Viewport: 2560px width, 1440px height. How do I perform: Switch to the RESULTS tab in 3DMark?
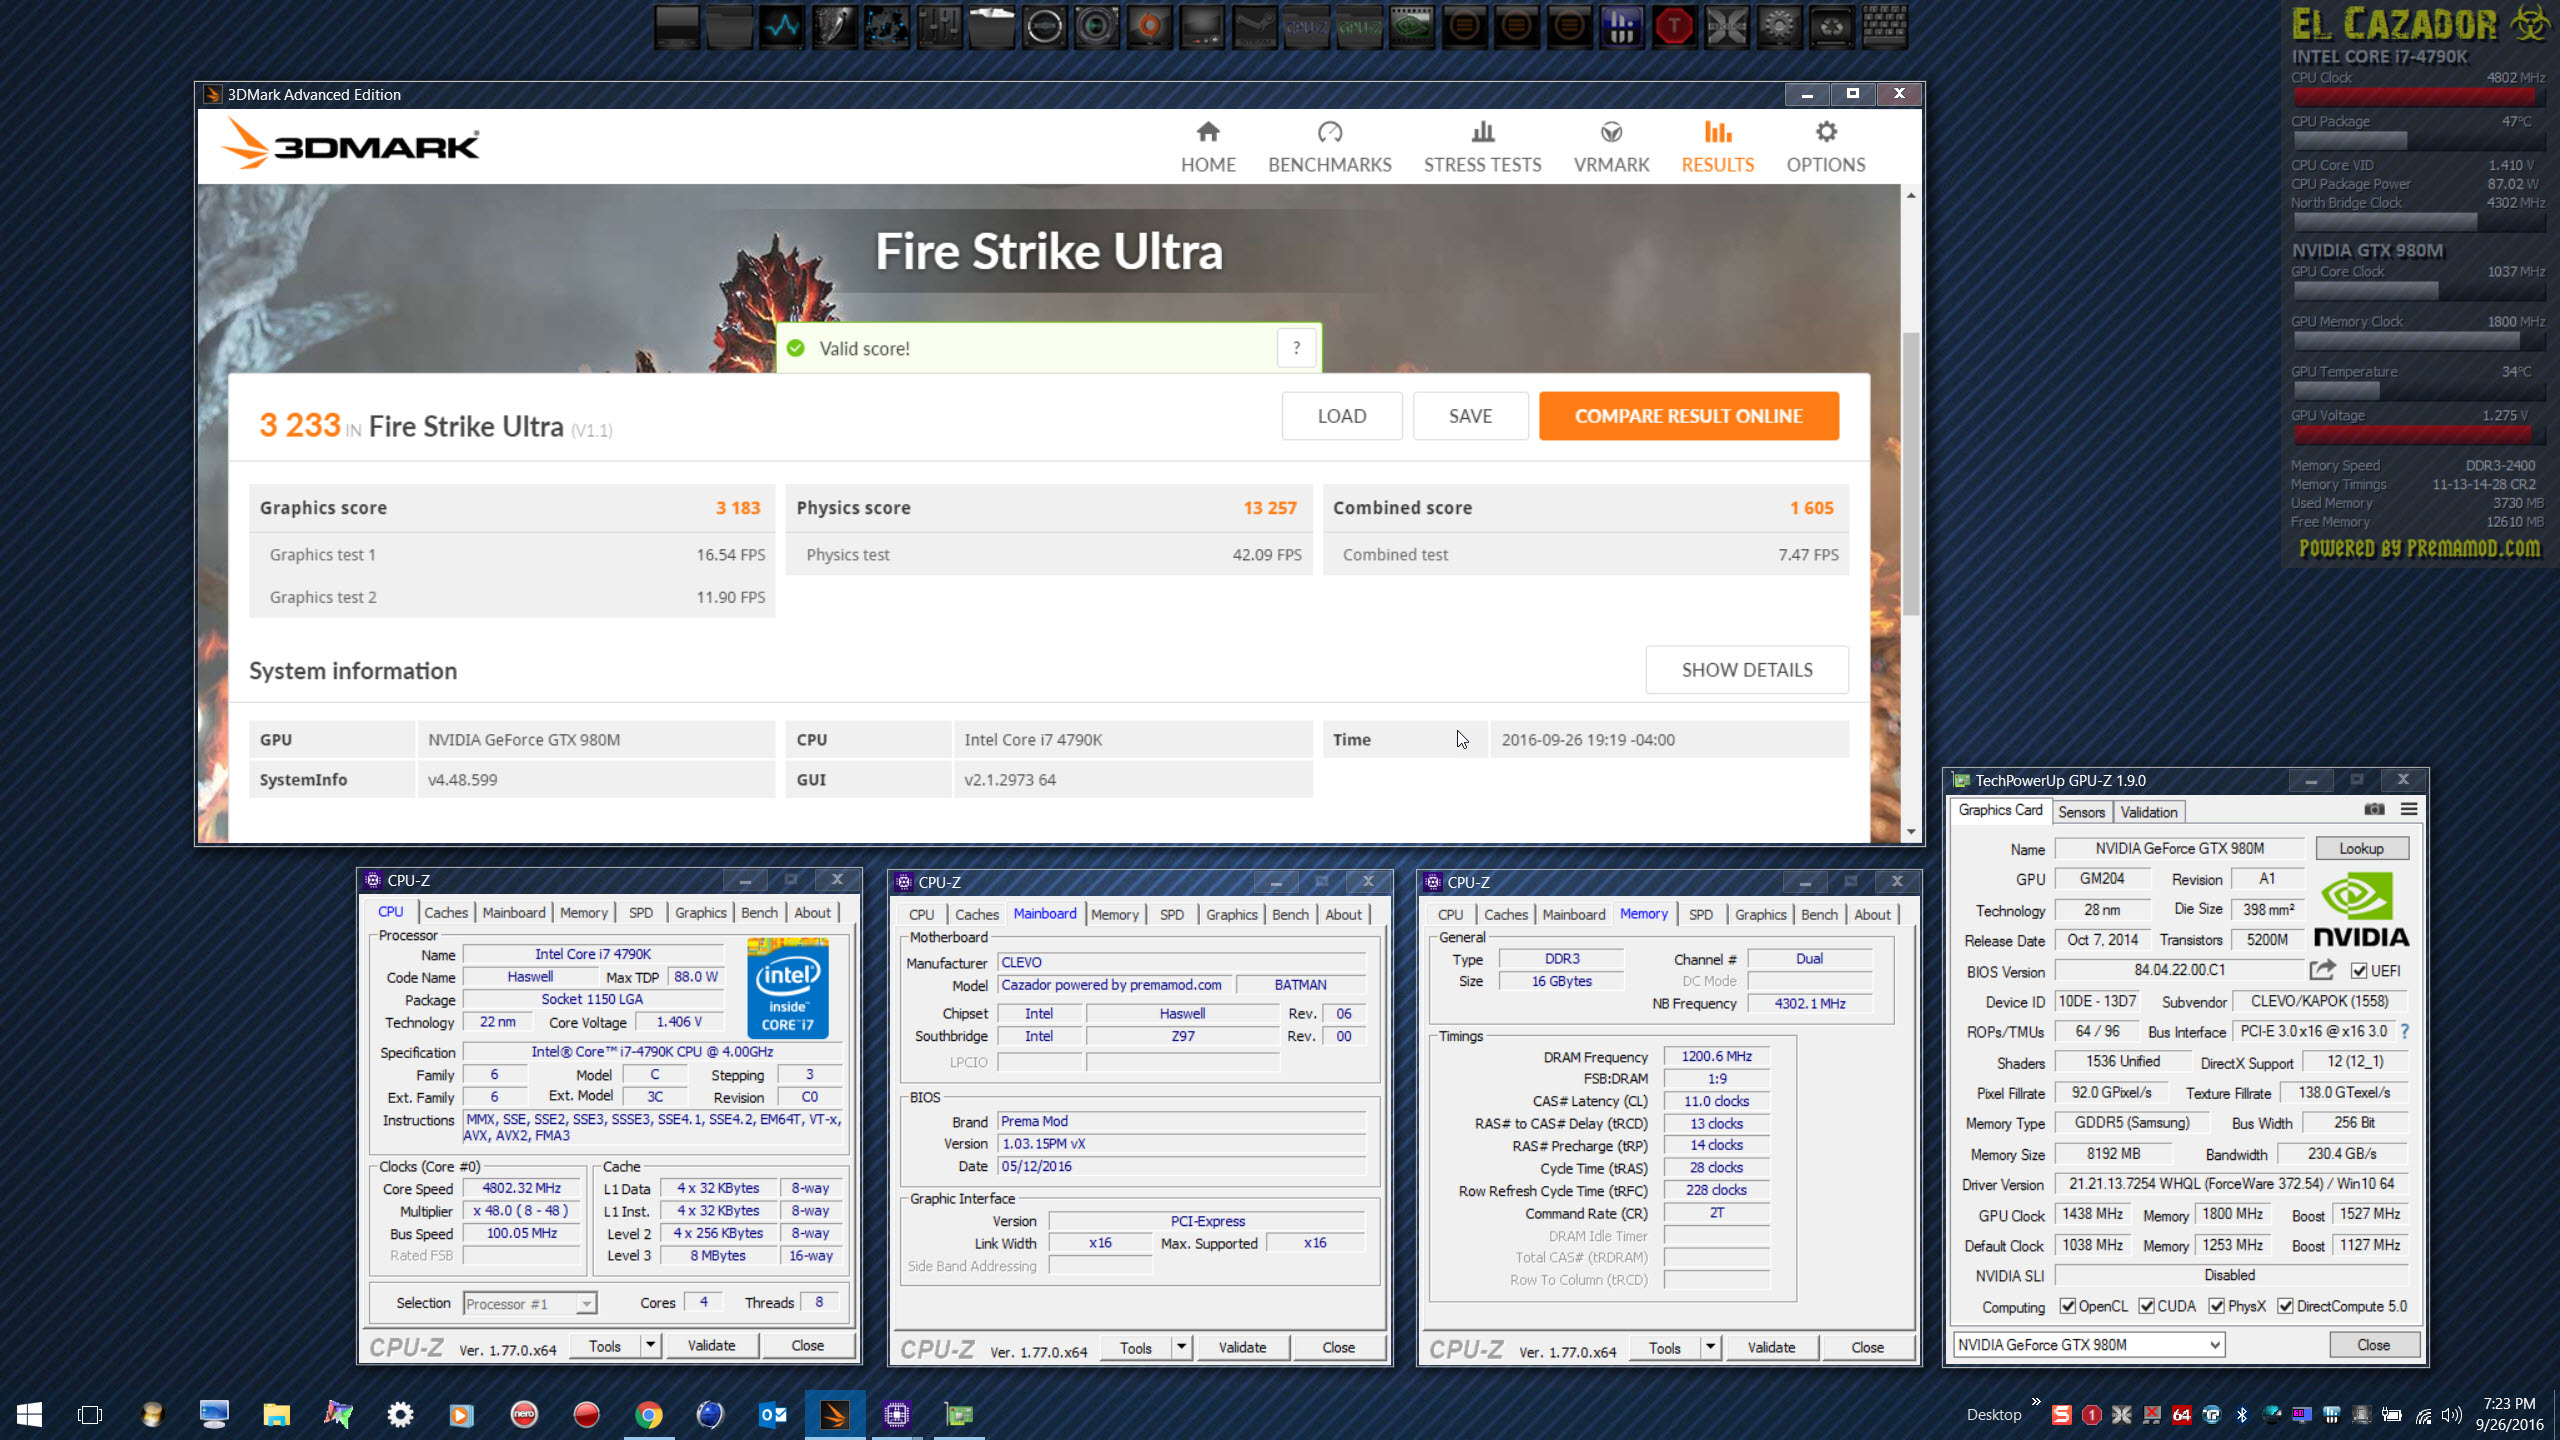coord(1717,147)
